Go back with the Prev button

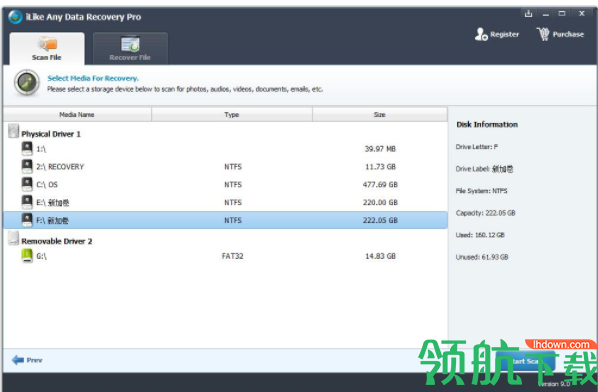[27, 360]
